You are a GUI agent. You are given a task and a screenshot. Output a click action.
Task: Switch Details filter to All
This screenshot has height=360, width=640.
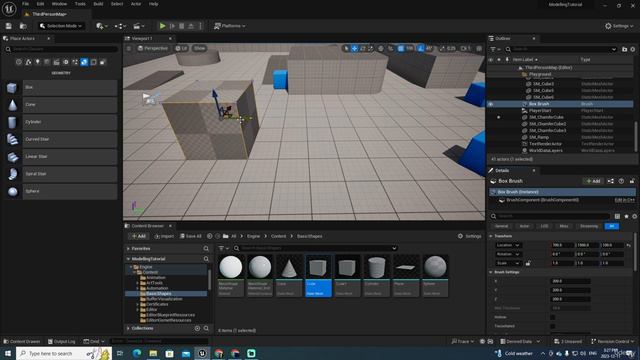point(611,226)
